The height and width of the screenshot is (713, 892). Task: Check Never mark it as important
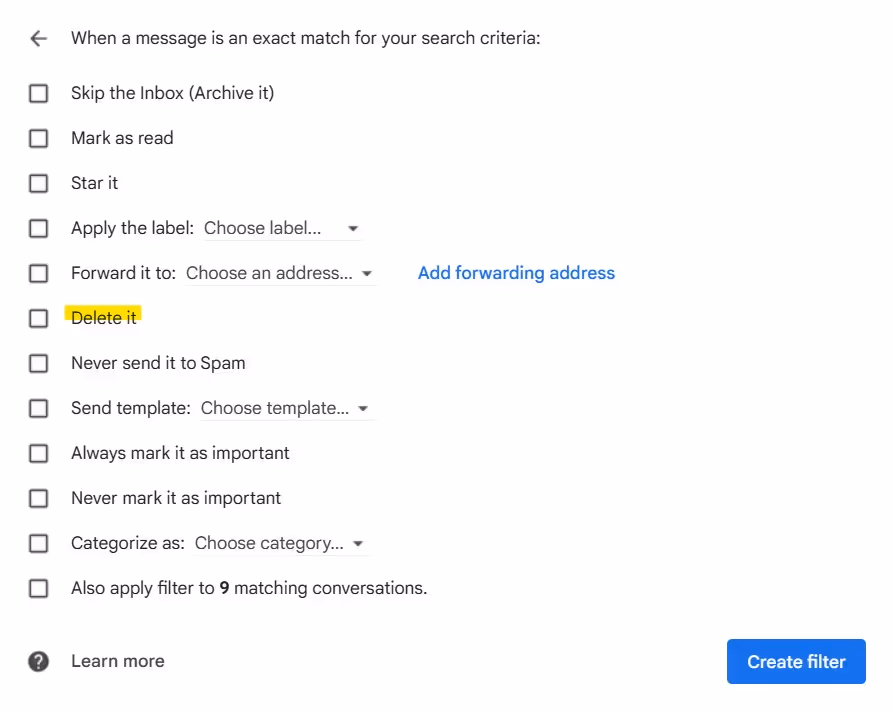tap(38, 498)
